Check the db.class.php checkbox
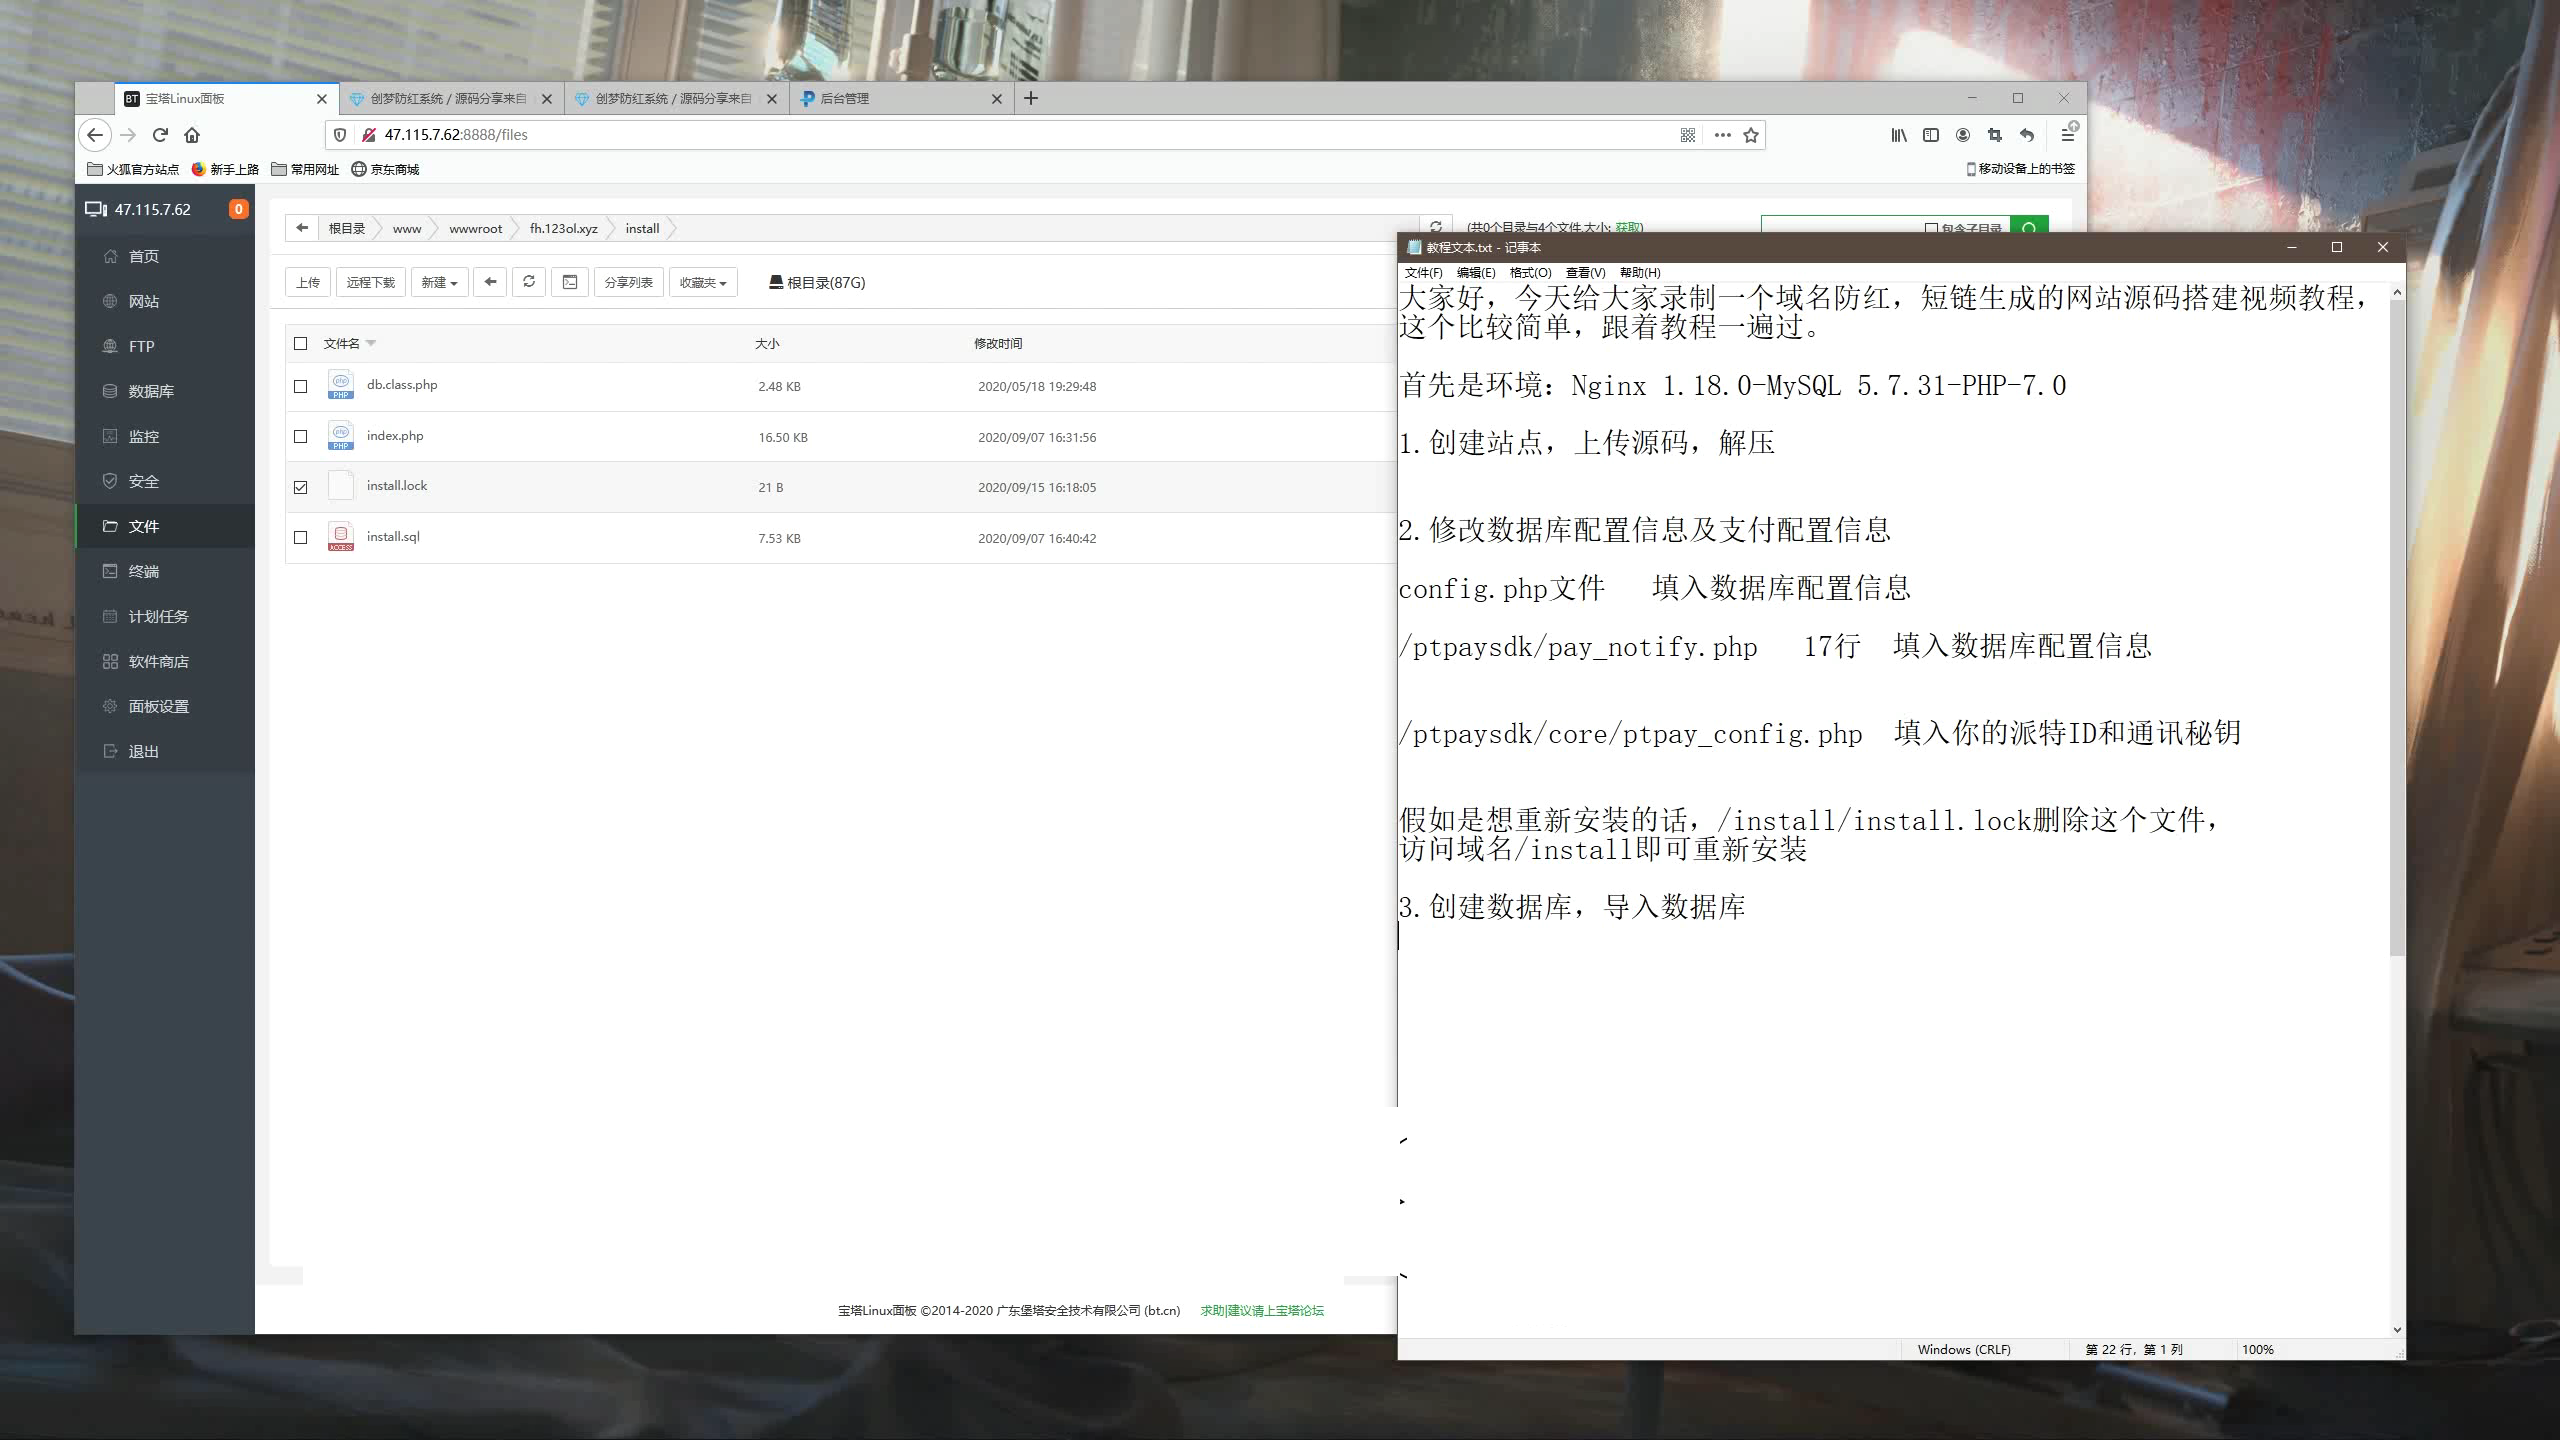 pos(301,386)
